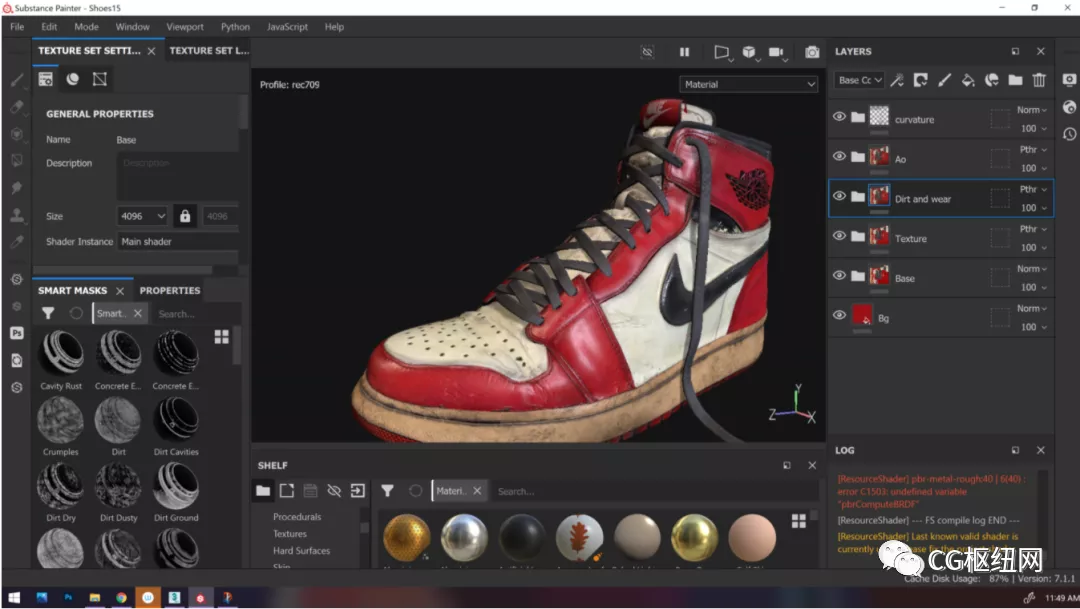The width and height of the screenshot is (1080, 609).
Task: Click the Photoshop export icon in left sidebar
Action: [17, 333]
